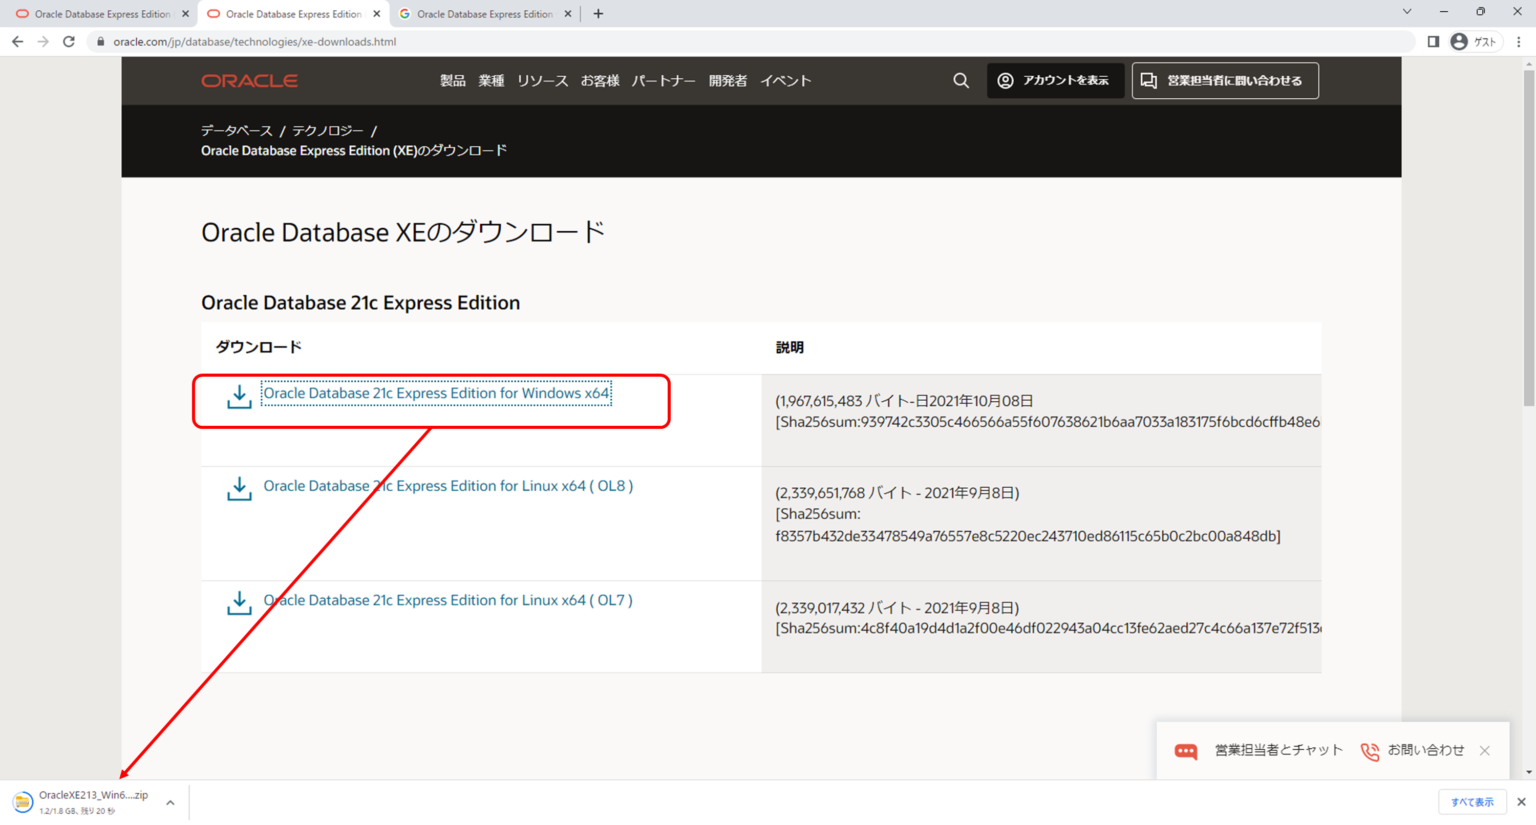
Task: Click the padlock icon in the address bar
Action: 100,41
